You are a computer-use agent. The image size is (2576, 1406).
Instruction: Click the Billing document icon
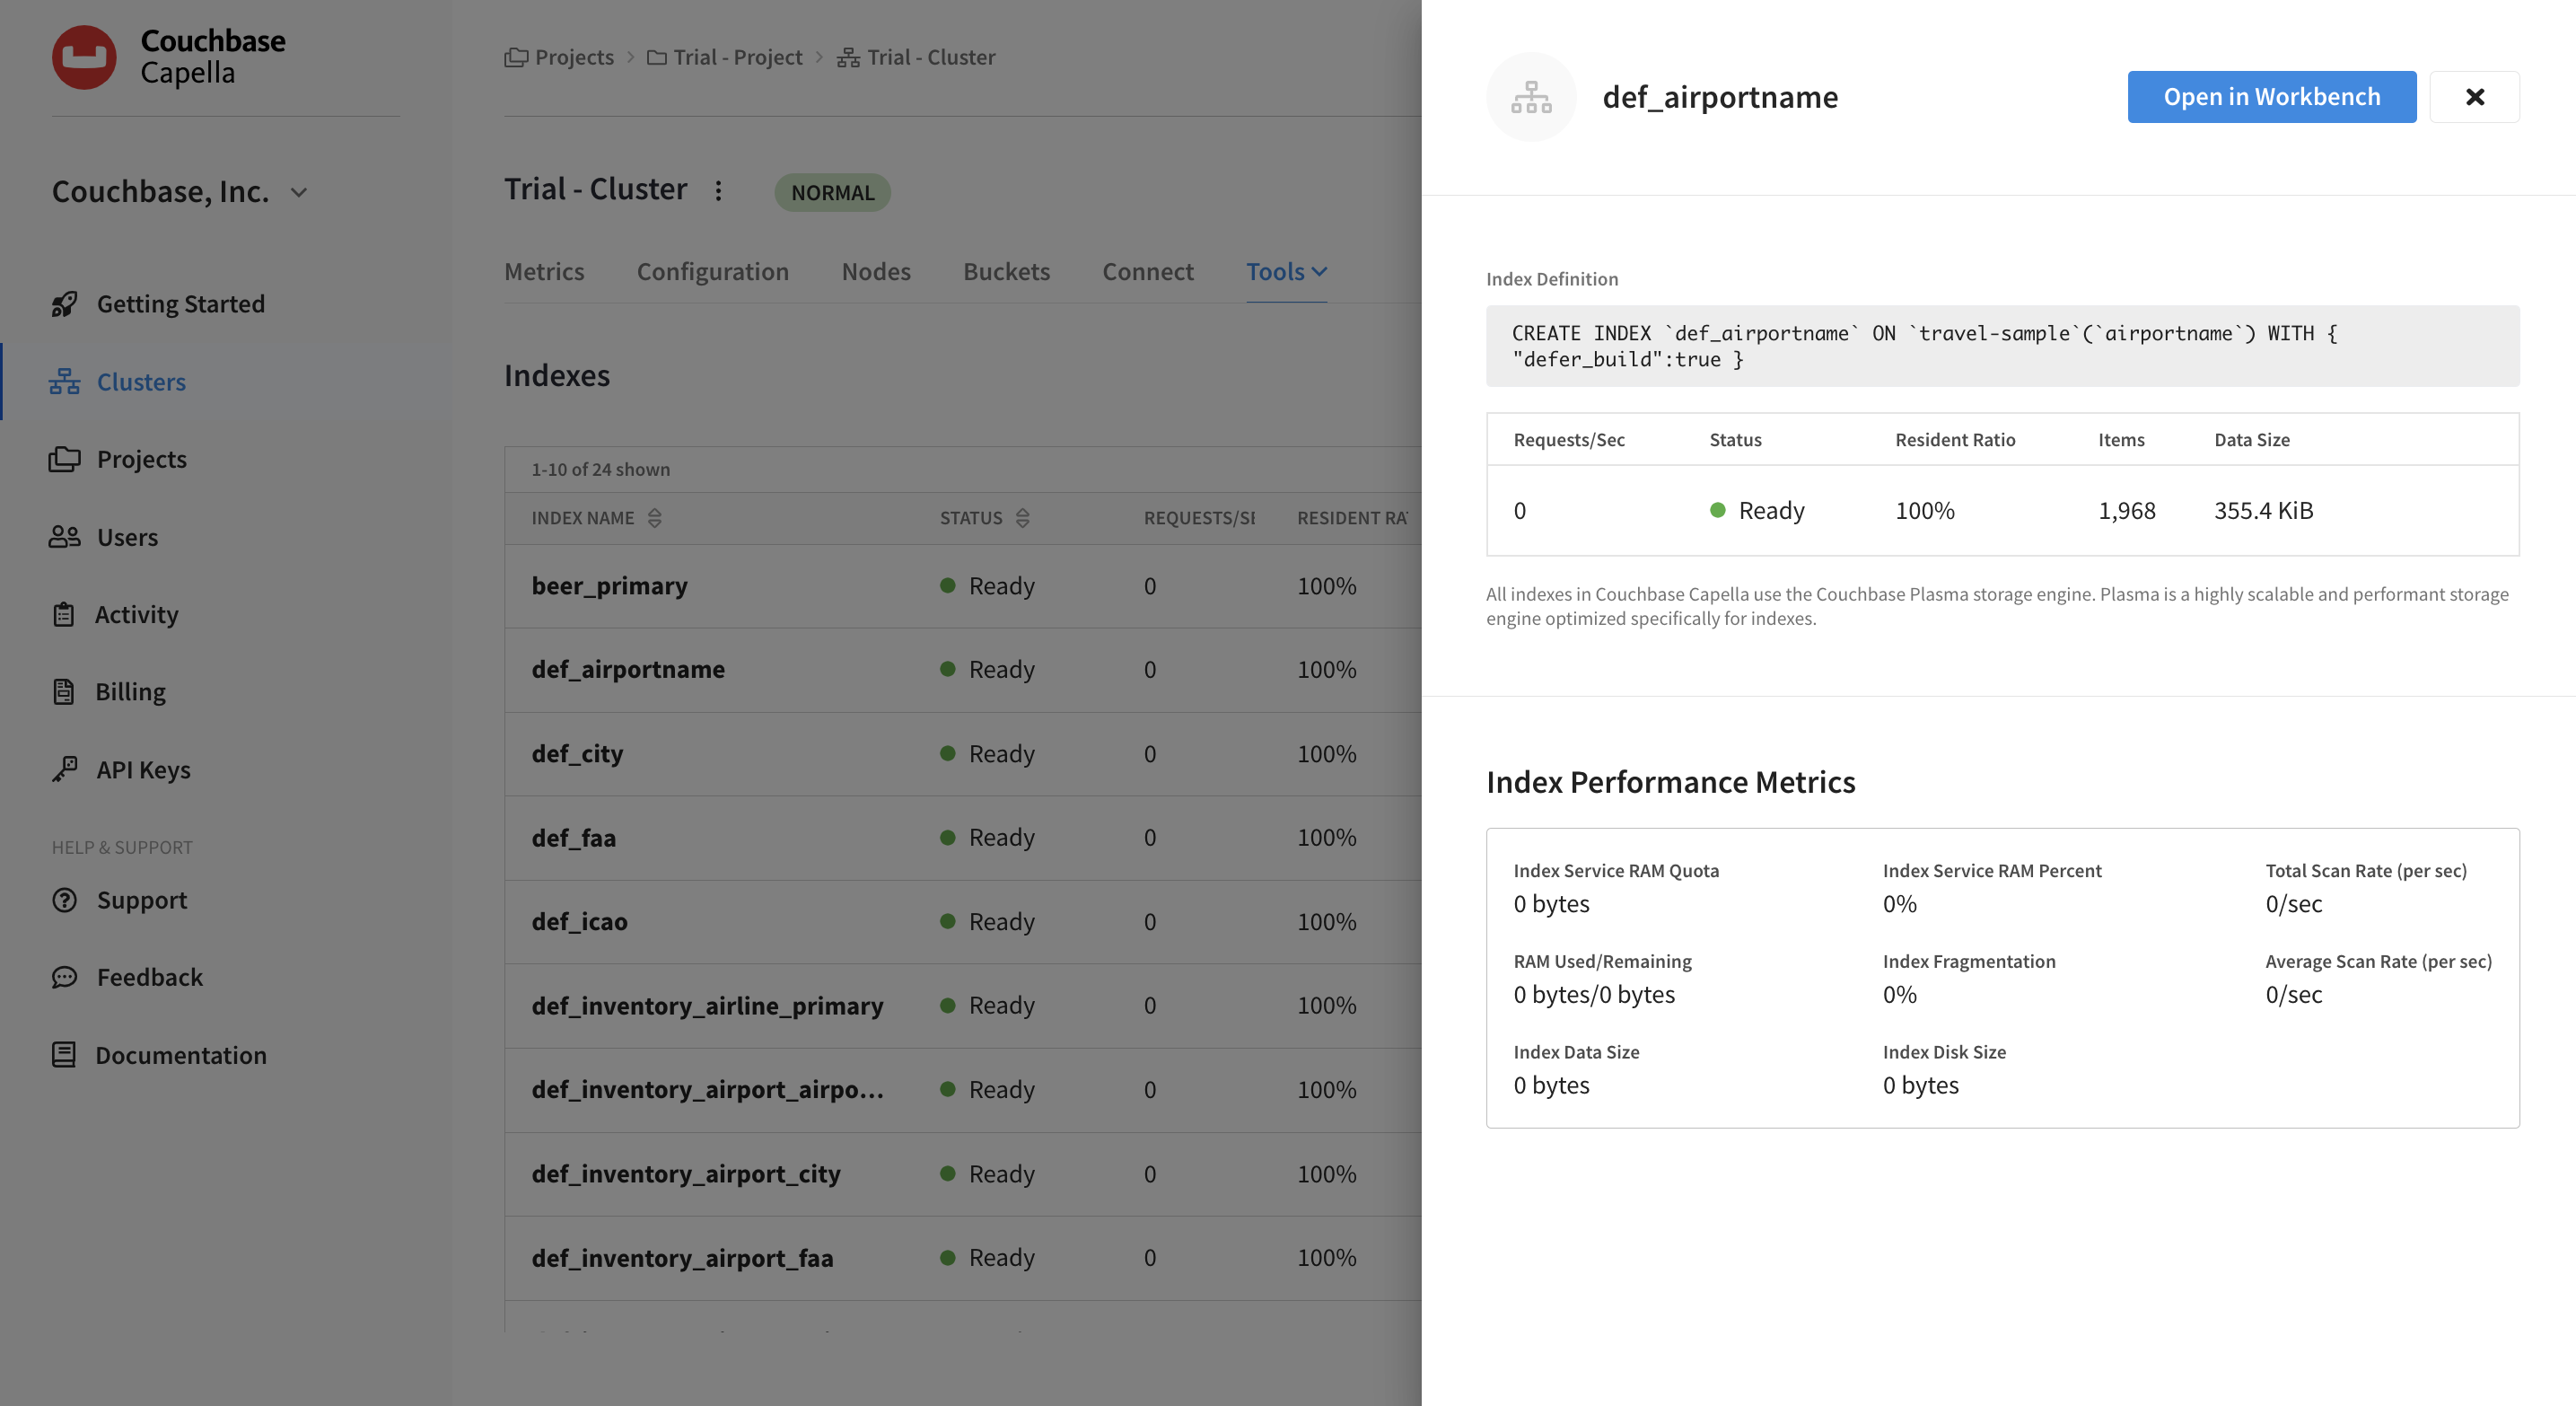coord(64,691)
